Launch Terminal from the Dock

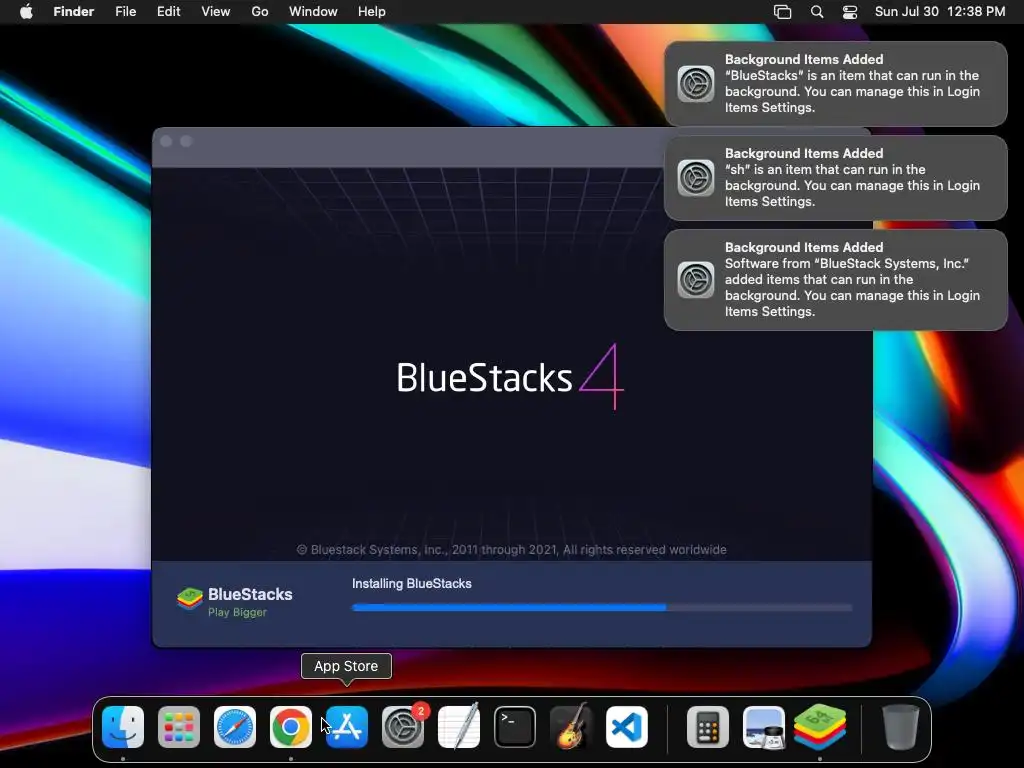click(x=515, y=727)
